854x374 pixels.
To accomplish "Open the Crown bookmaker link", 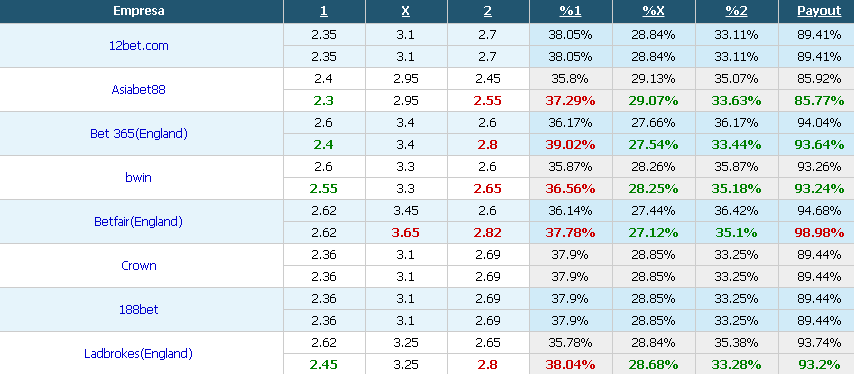I will (x=138, y=266).
